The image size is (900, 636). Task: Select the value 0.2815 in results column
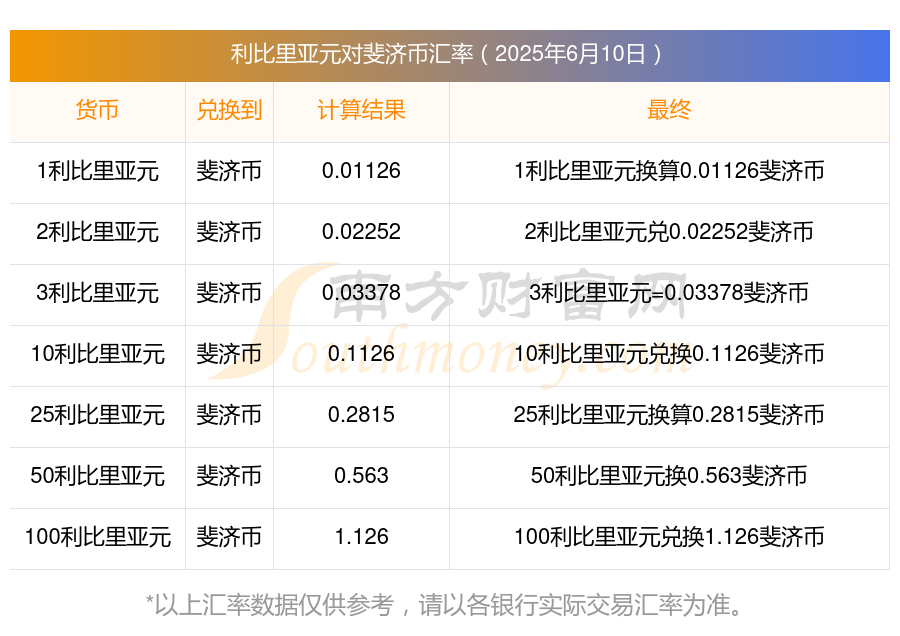coord(361,414)
